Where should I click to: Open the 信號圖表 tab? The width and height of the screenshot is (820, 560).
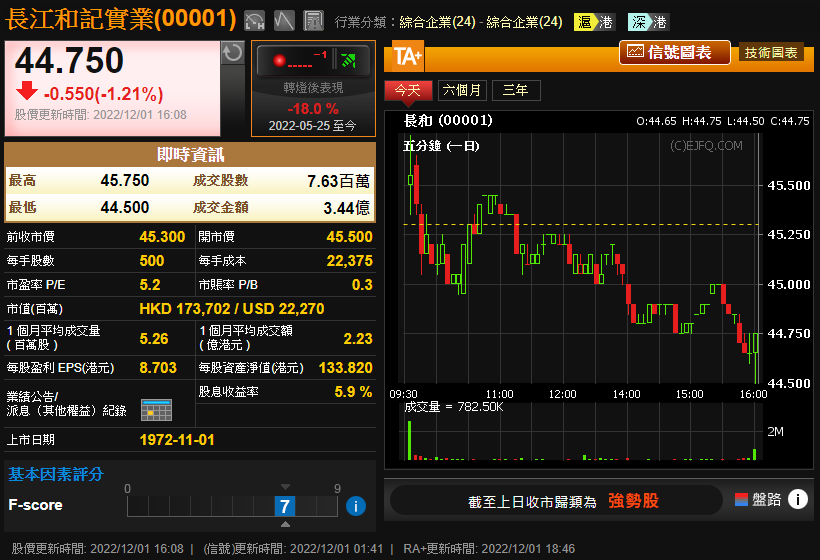point(675,52)
